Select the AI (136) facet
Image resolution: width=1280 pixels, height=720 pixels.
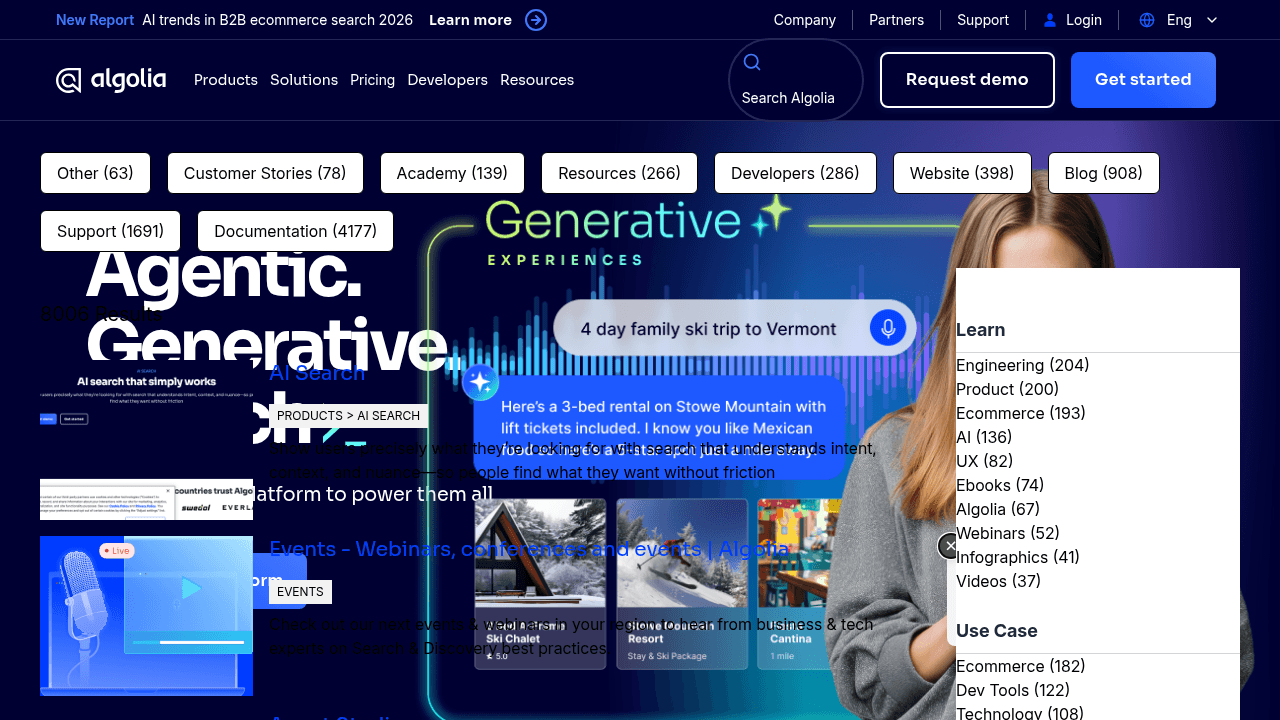[984, 437]
